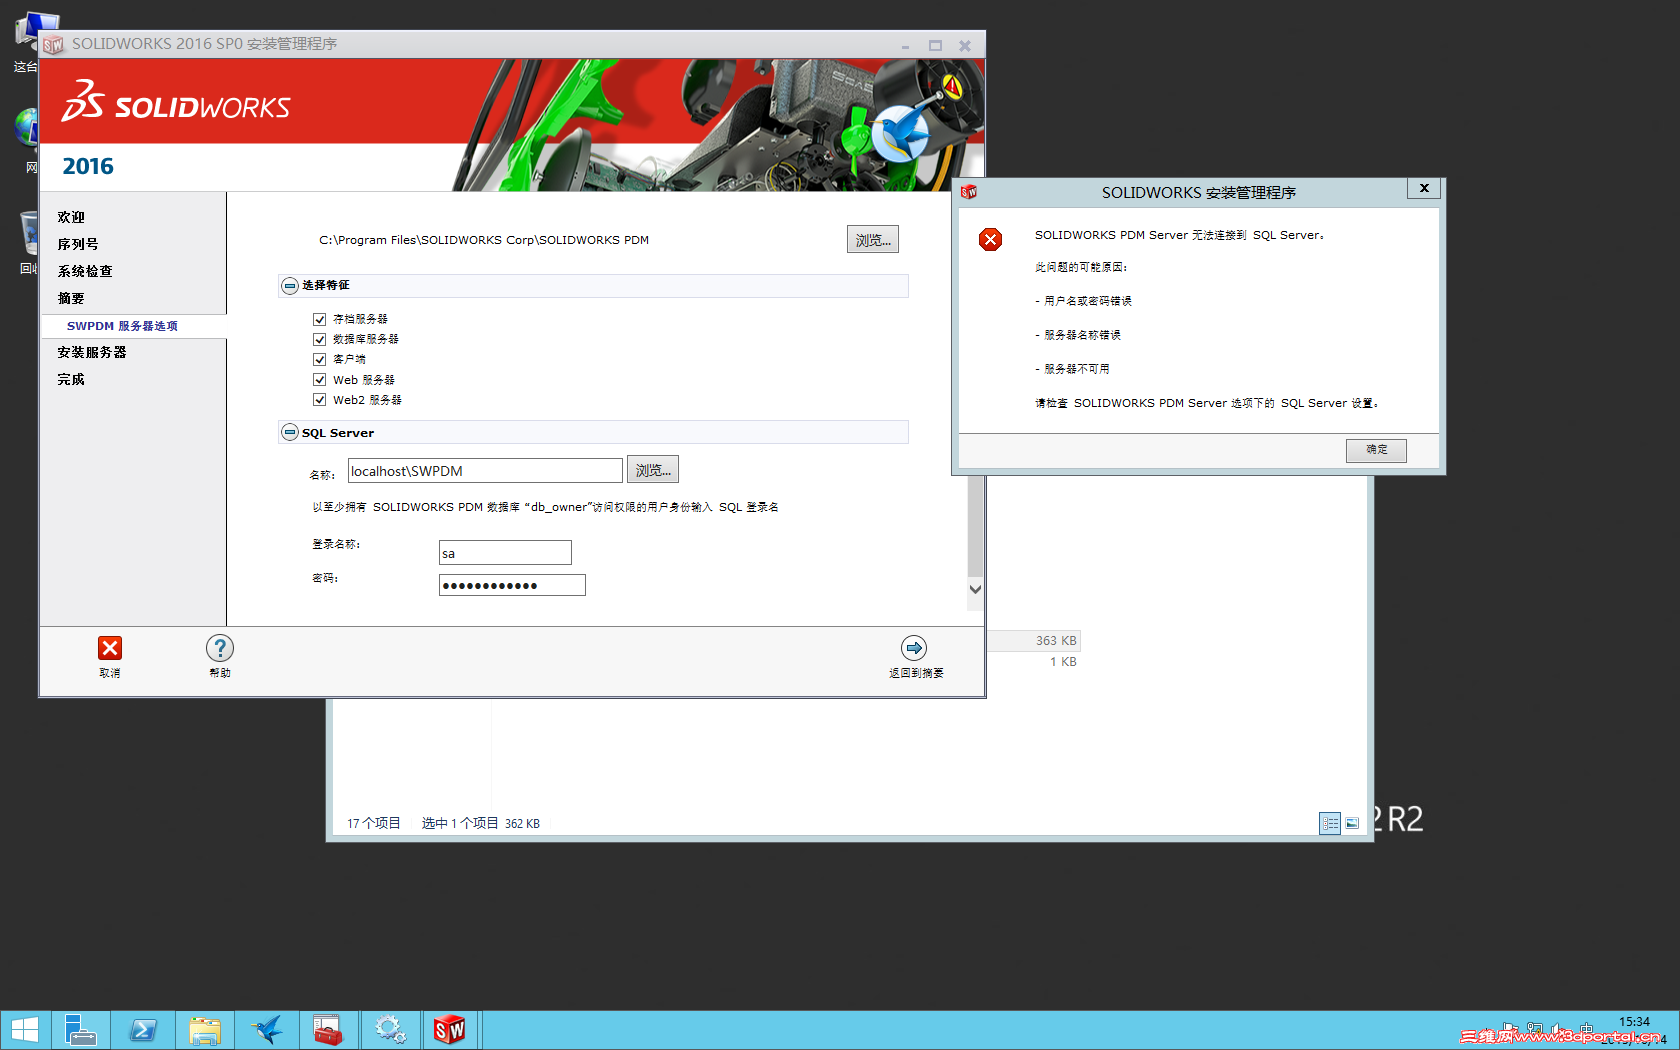Click the SOLIDWORKS installer title bar icon
This screenshot has width=1680, height=1050.
click(x=54, y=45)
